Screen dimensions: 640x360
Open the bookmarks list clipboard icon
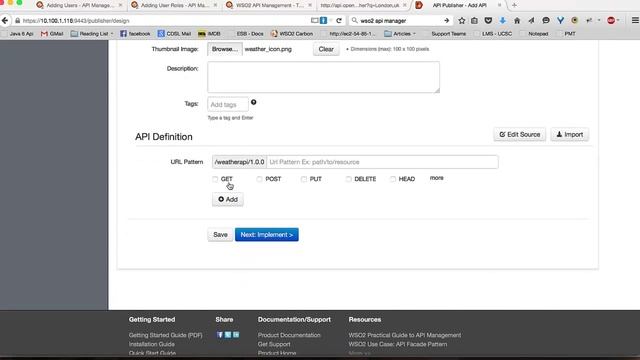point(474,20)
